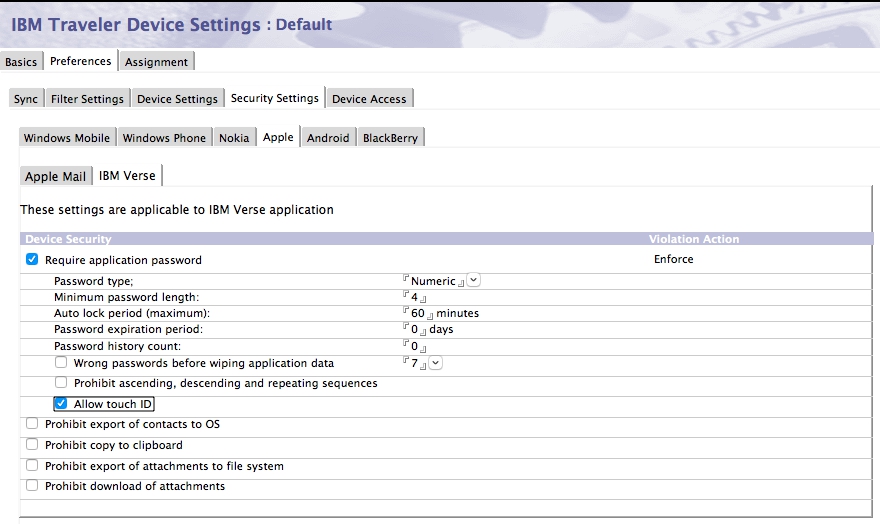This screenshot has width=880, height=524.
Task: Open the Assignment tab
Action: 157,62
